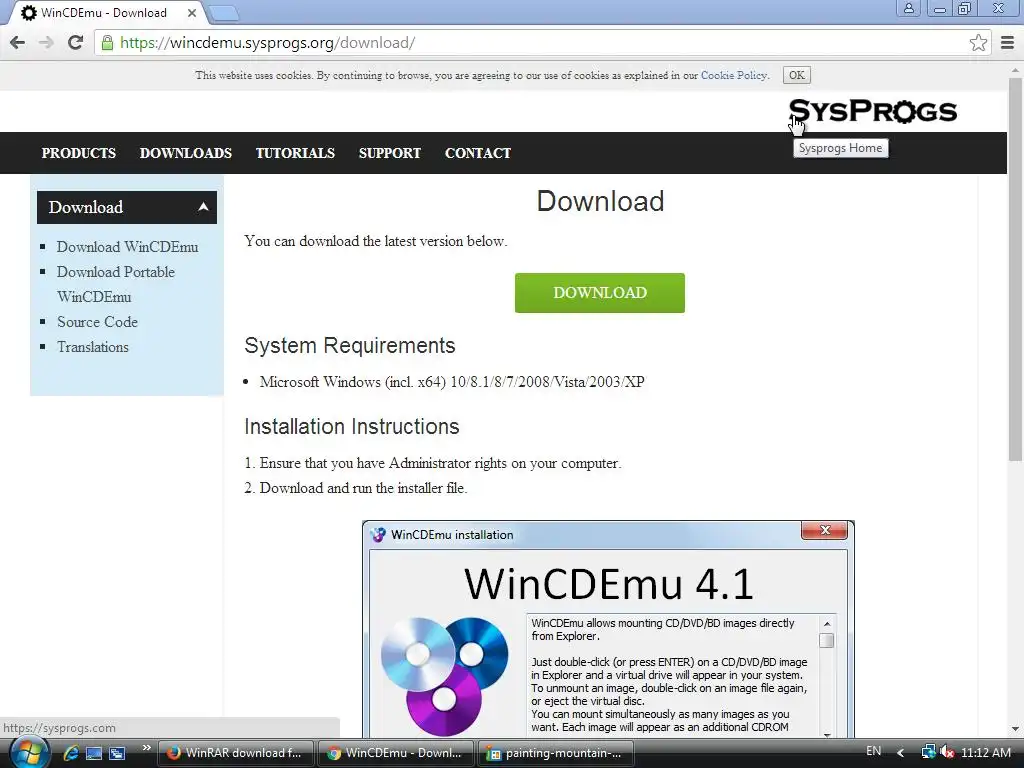
Task: Click the page scrollbar up arrow
Action: point(1015,69)
